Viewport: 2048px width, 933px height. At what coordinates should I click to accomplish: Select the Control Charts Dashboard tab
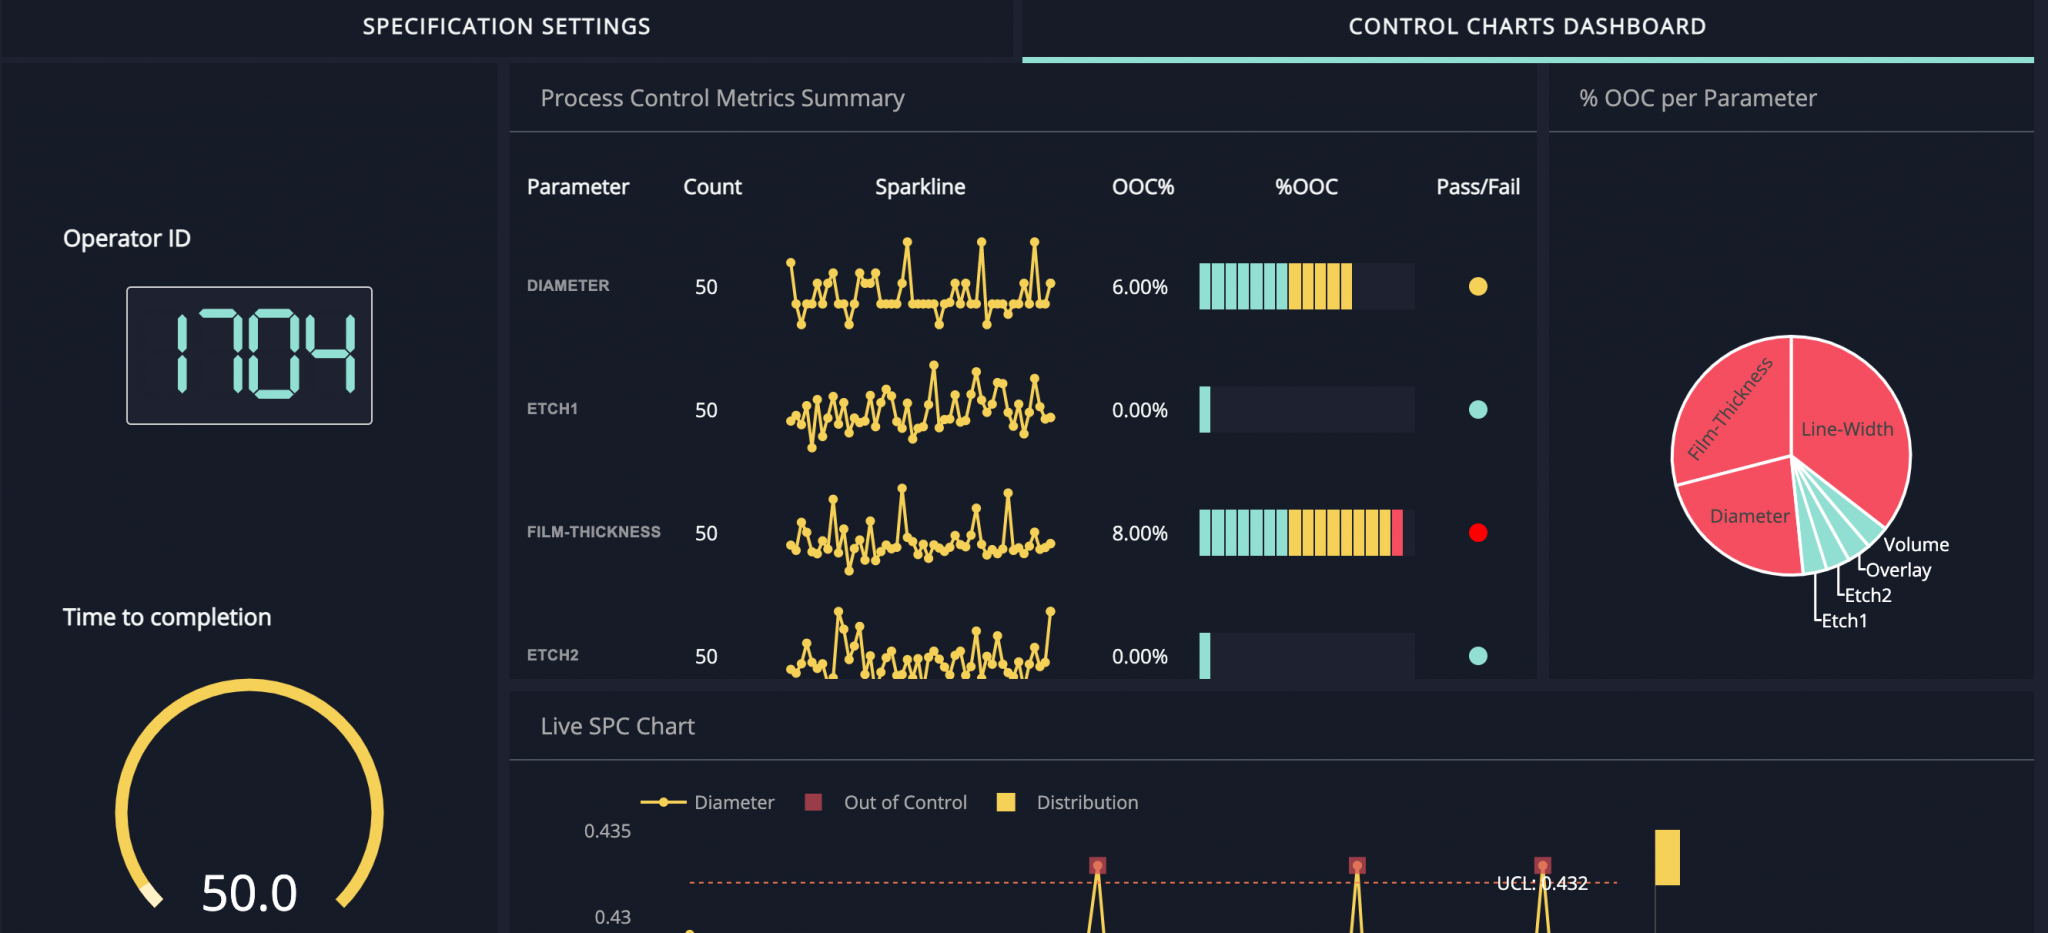tap(1527, 26)
